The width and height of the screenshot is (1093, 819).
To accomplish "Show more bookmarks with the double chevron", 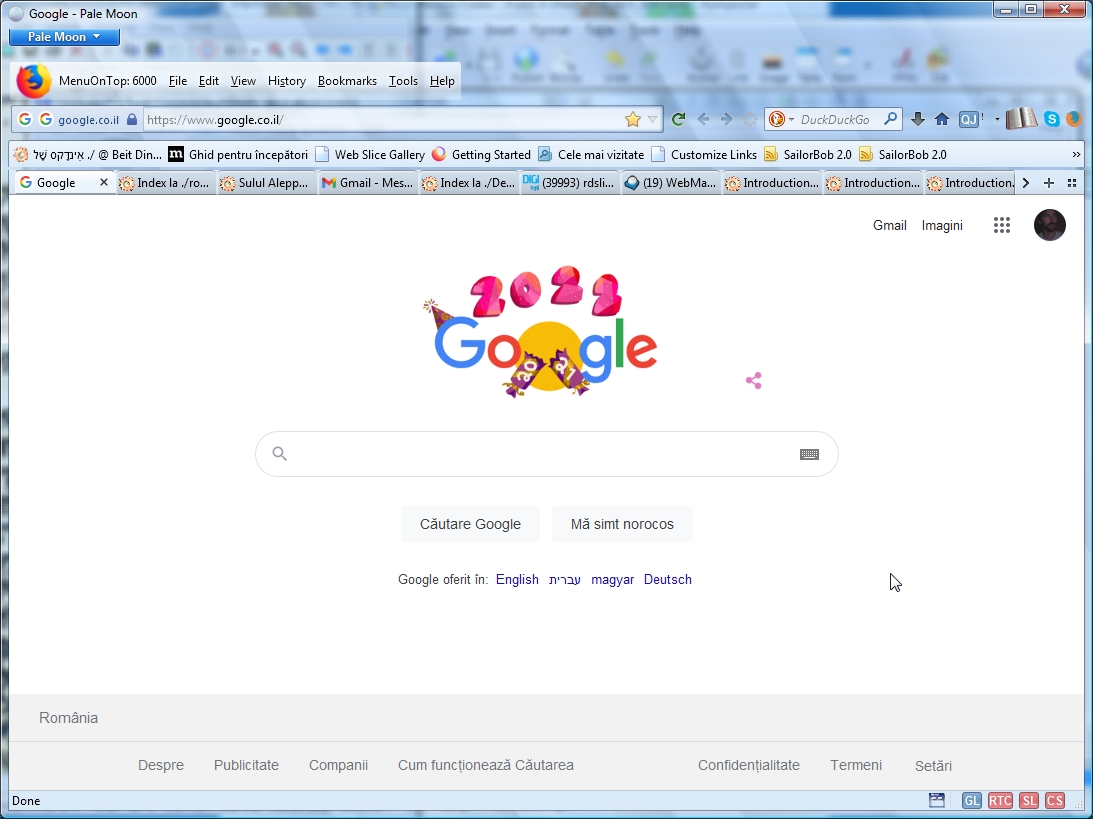I will (x=1076, y=155).
